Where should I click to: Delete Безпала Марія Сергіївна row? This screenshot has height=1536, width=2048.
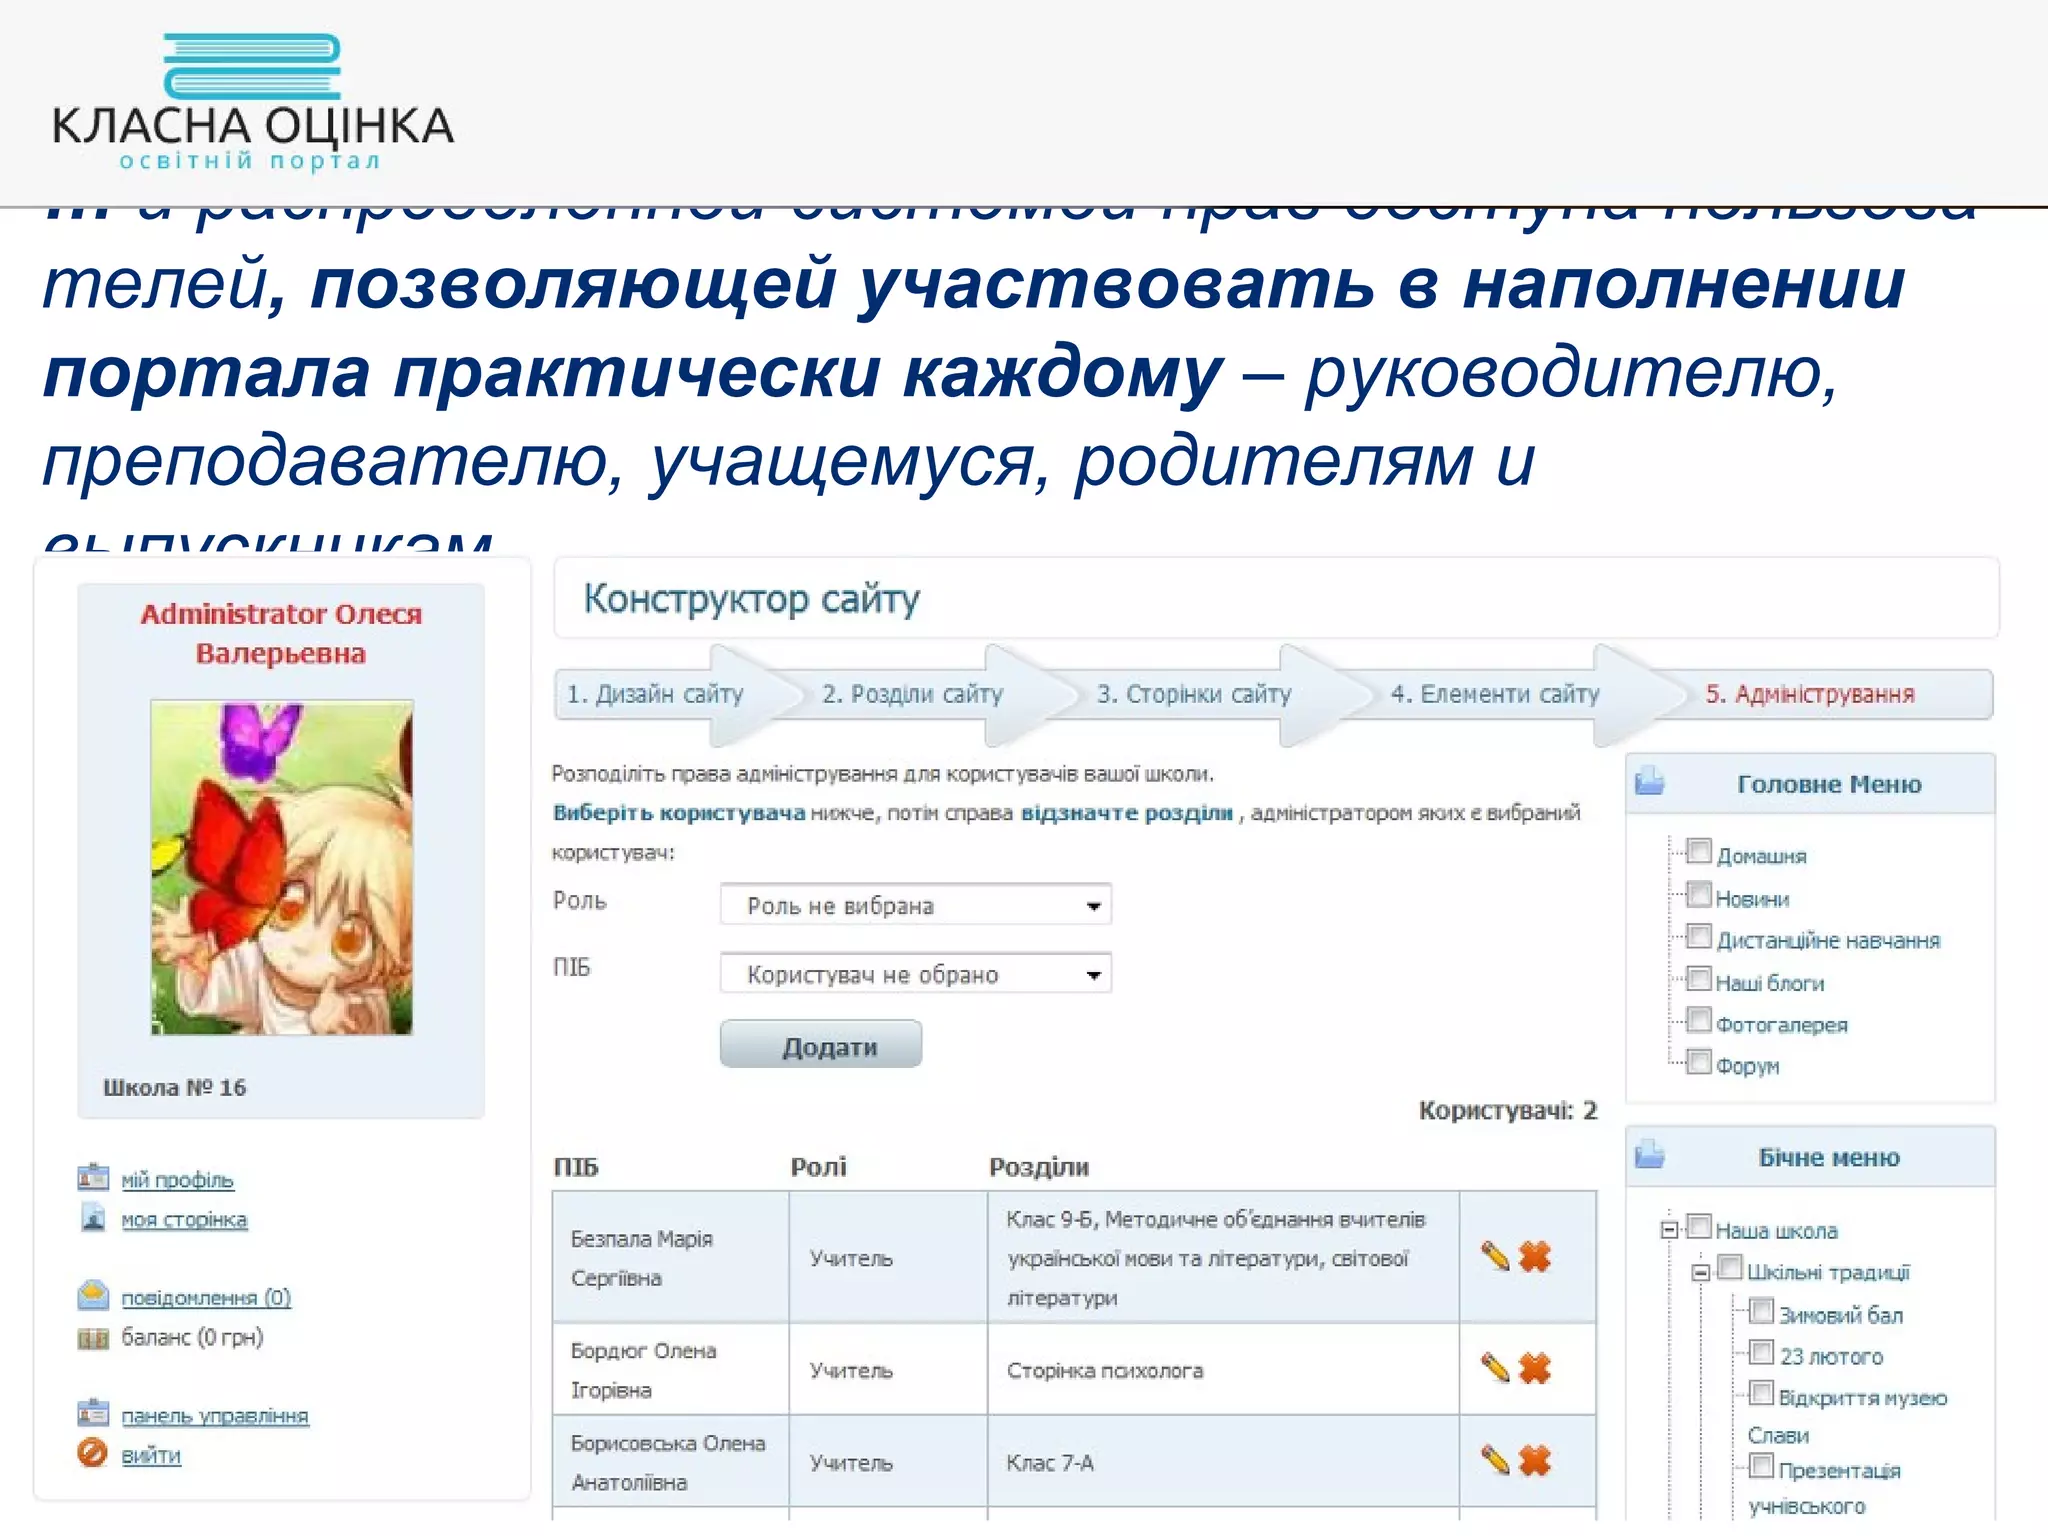tap(1534, 1256)
